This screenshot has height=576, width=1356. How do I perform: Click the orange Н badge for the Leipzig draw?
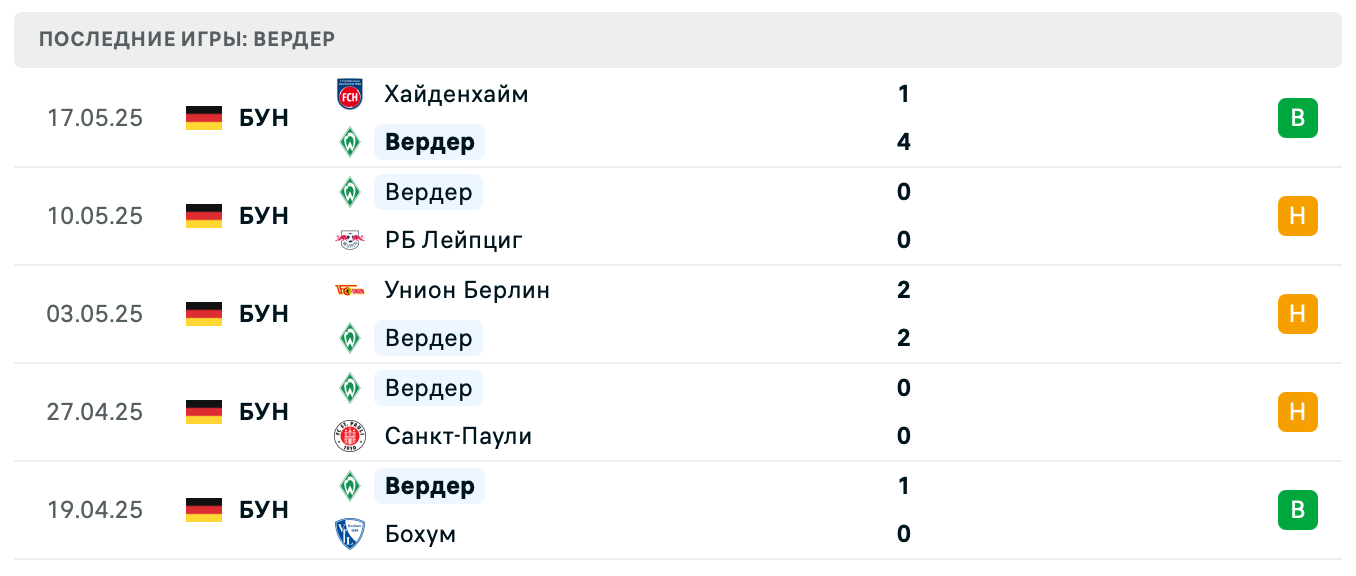point(1298,215)
